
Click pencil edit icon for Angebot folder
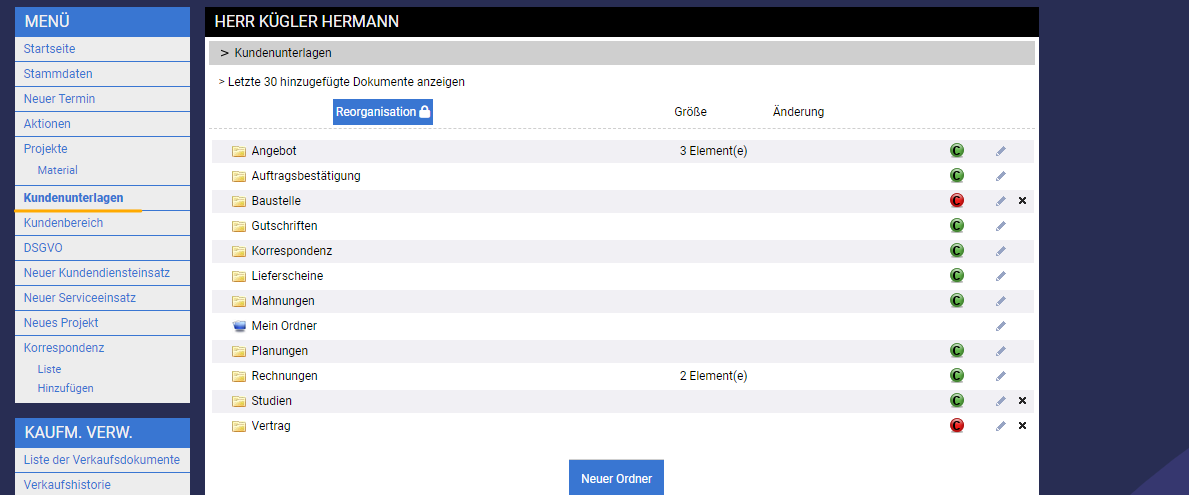[1000, 151]
